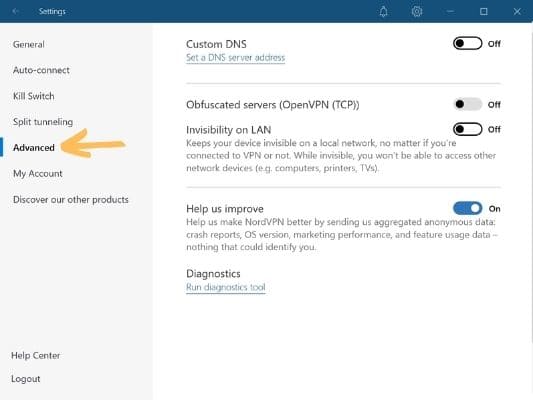Select Kill Switch in the sidebar
Viewport: 533px width, 400px height.
click(x=34, y=96)
